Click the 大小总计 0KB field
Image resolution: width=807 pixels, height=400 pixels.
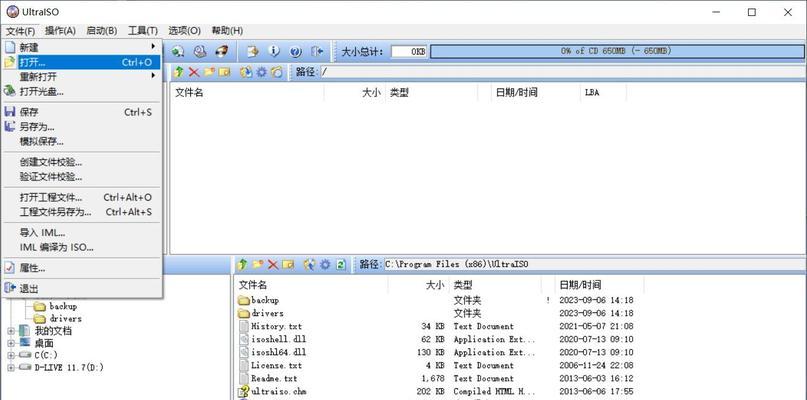coord(409,51)
